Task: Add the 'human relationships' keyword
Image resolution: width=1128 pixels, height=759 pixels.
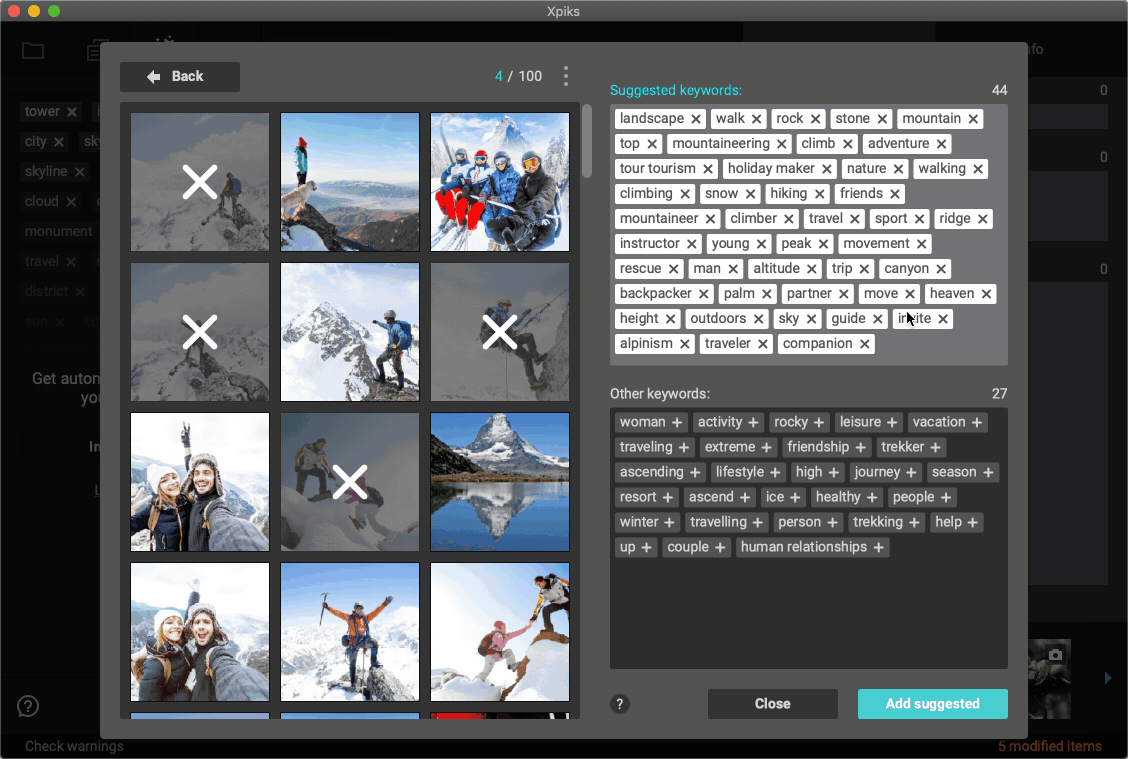Action: [878, 548]
